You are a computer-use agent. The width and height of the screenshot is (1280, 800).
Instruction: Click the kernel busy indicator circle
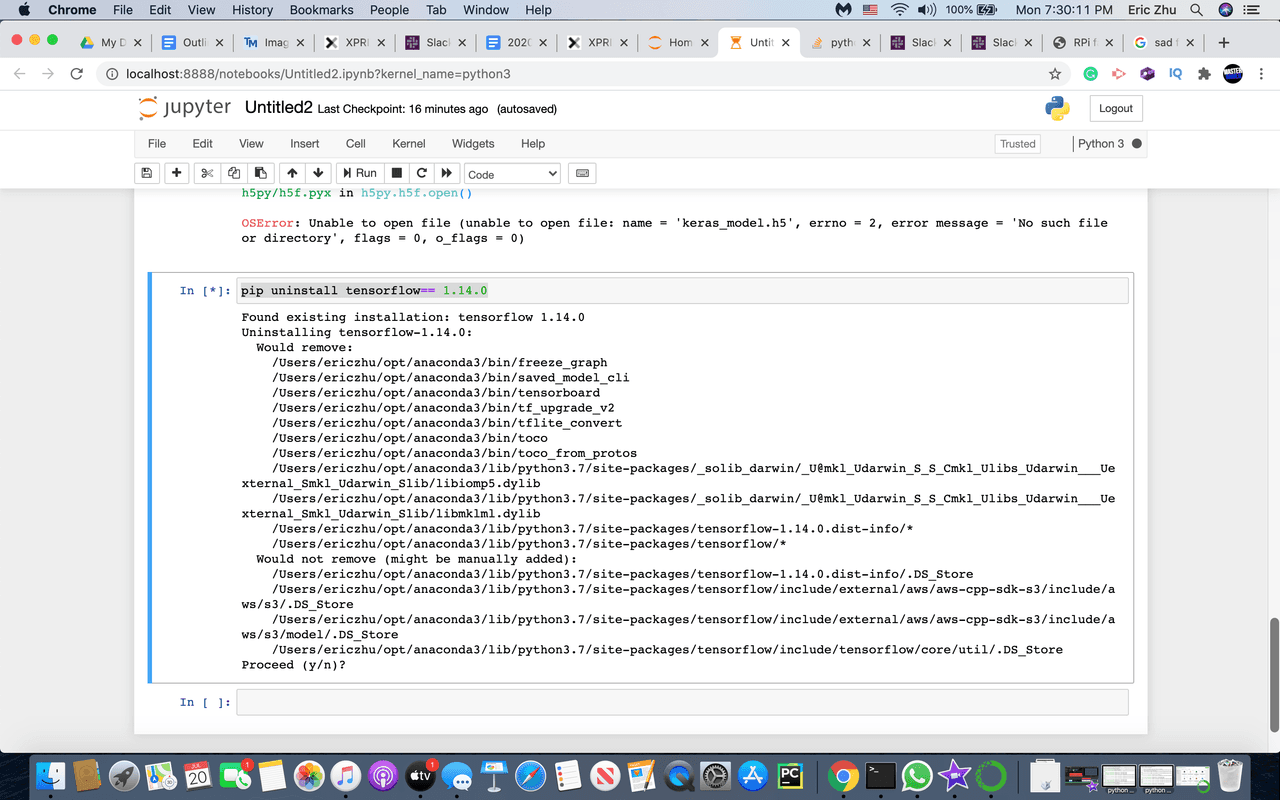1137,144
